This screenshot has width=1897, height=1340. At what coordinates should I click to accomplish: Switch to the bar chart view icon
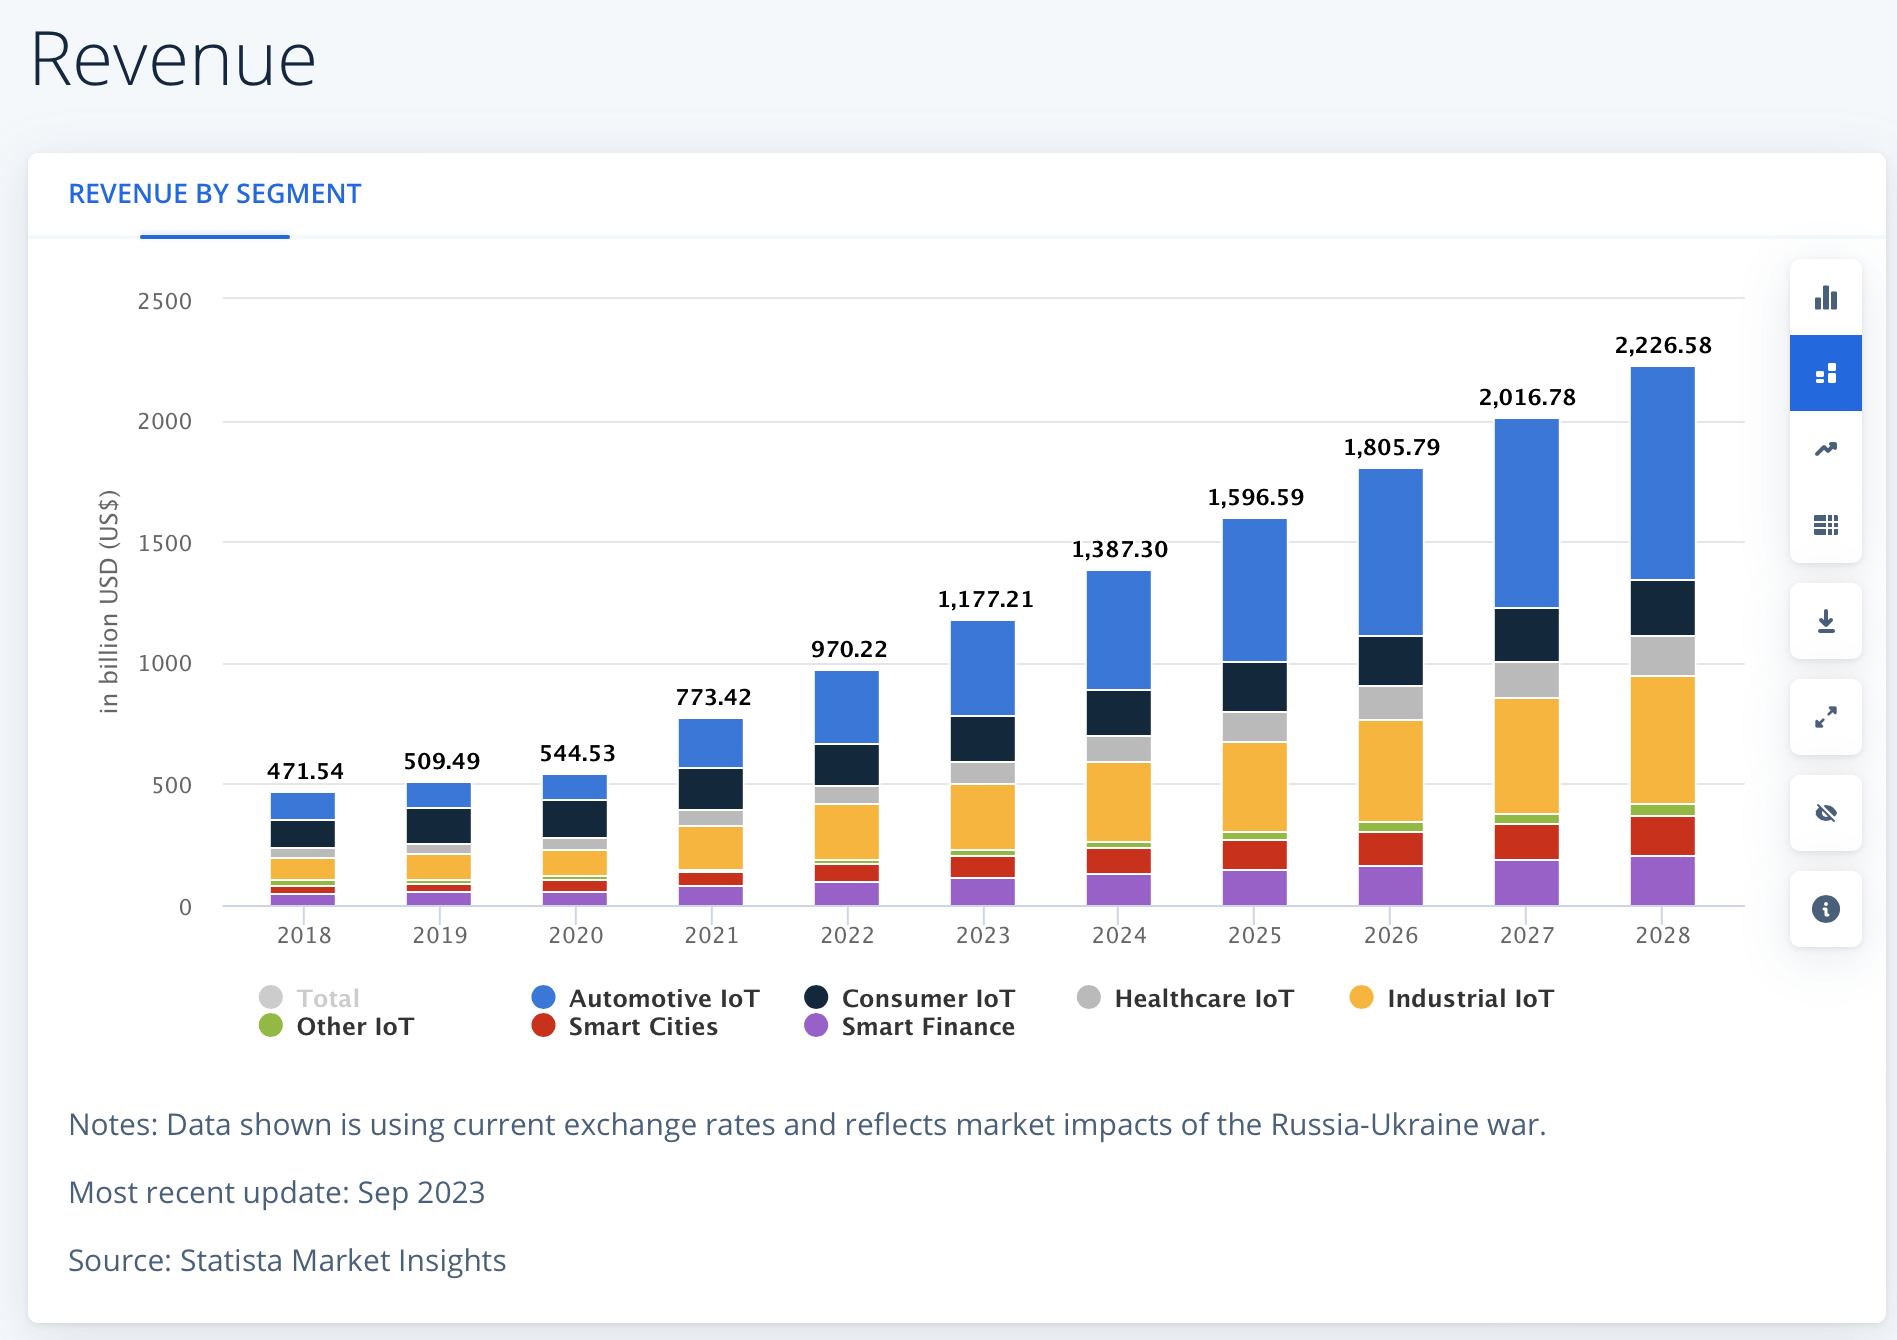point(1825,298)
